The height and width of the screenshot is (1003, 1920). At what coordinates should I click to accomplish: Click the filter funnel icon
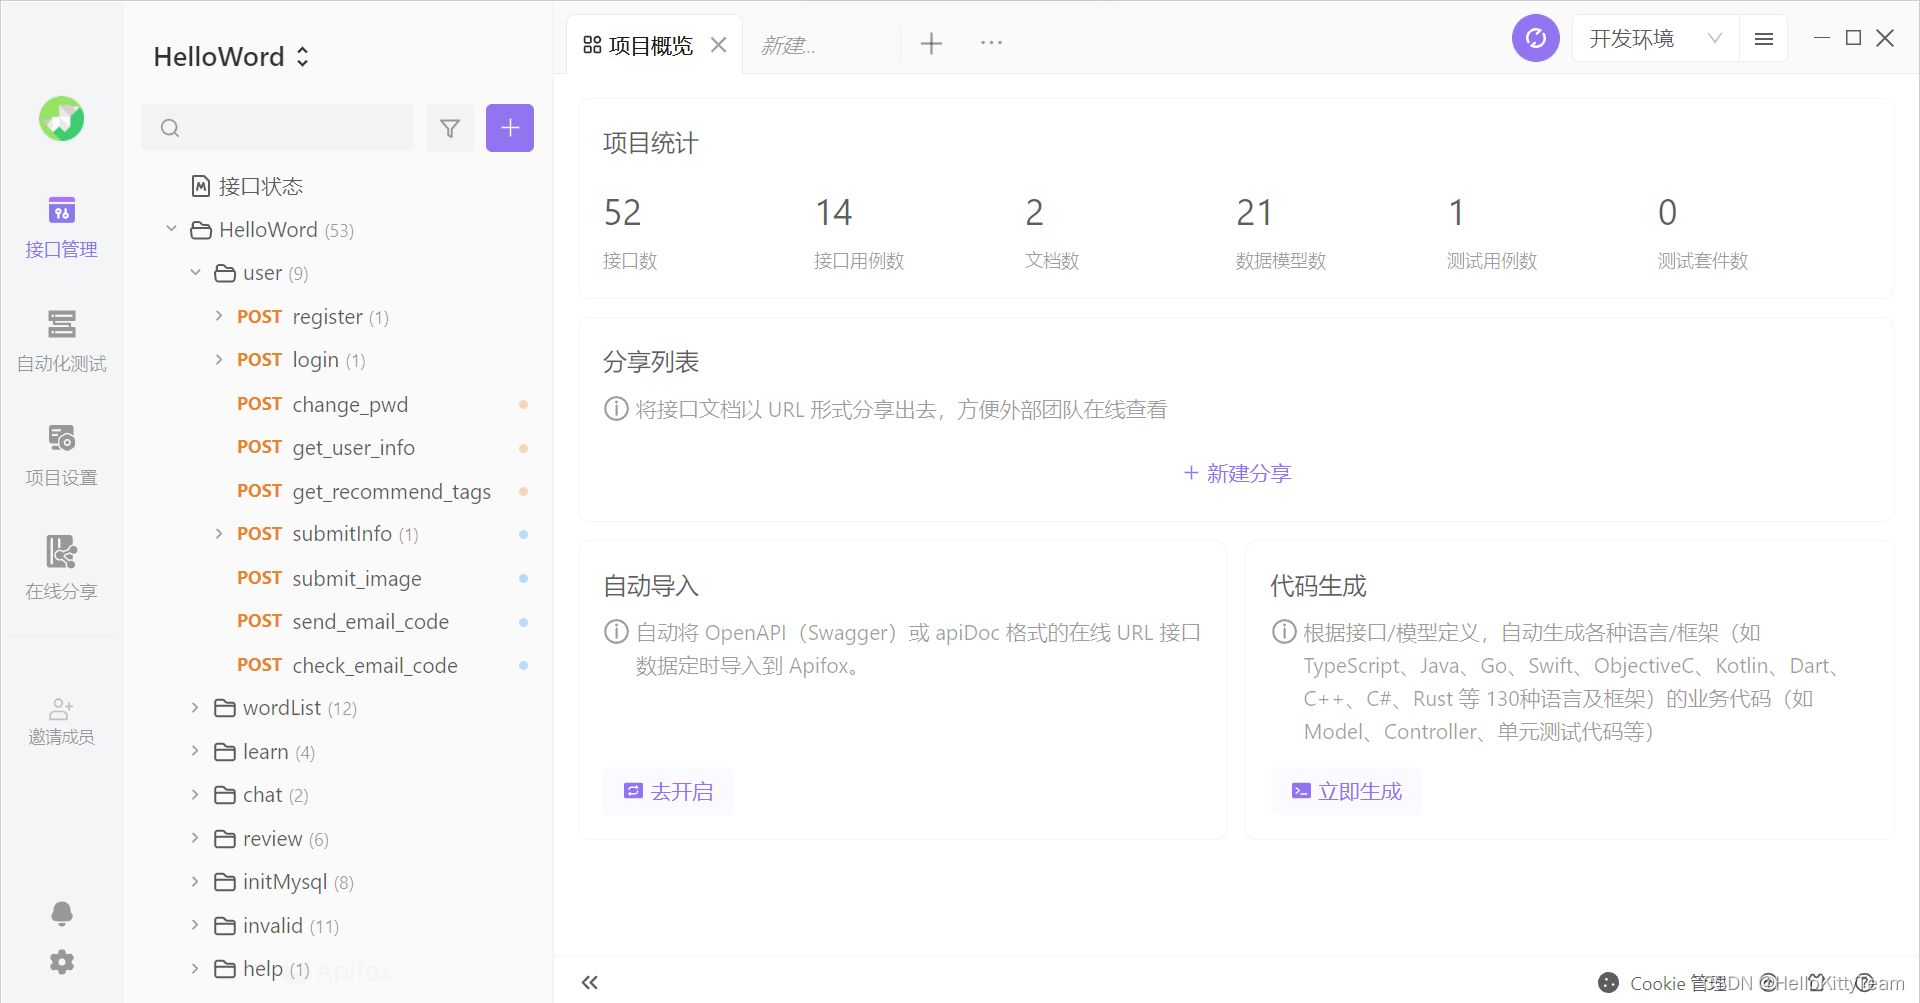pyautogui.click(x=450, y=128)
